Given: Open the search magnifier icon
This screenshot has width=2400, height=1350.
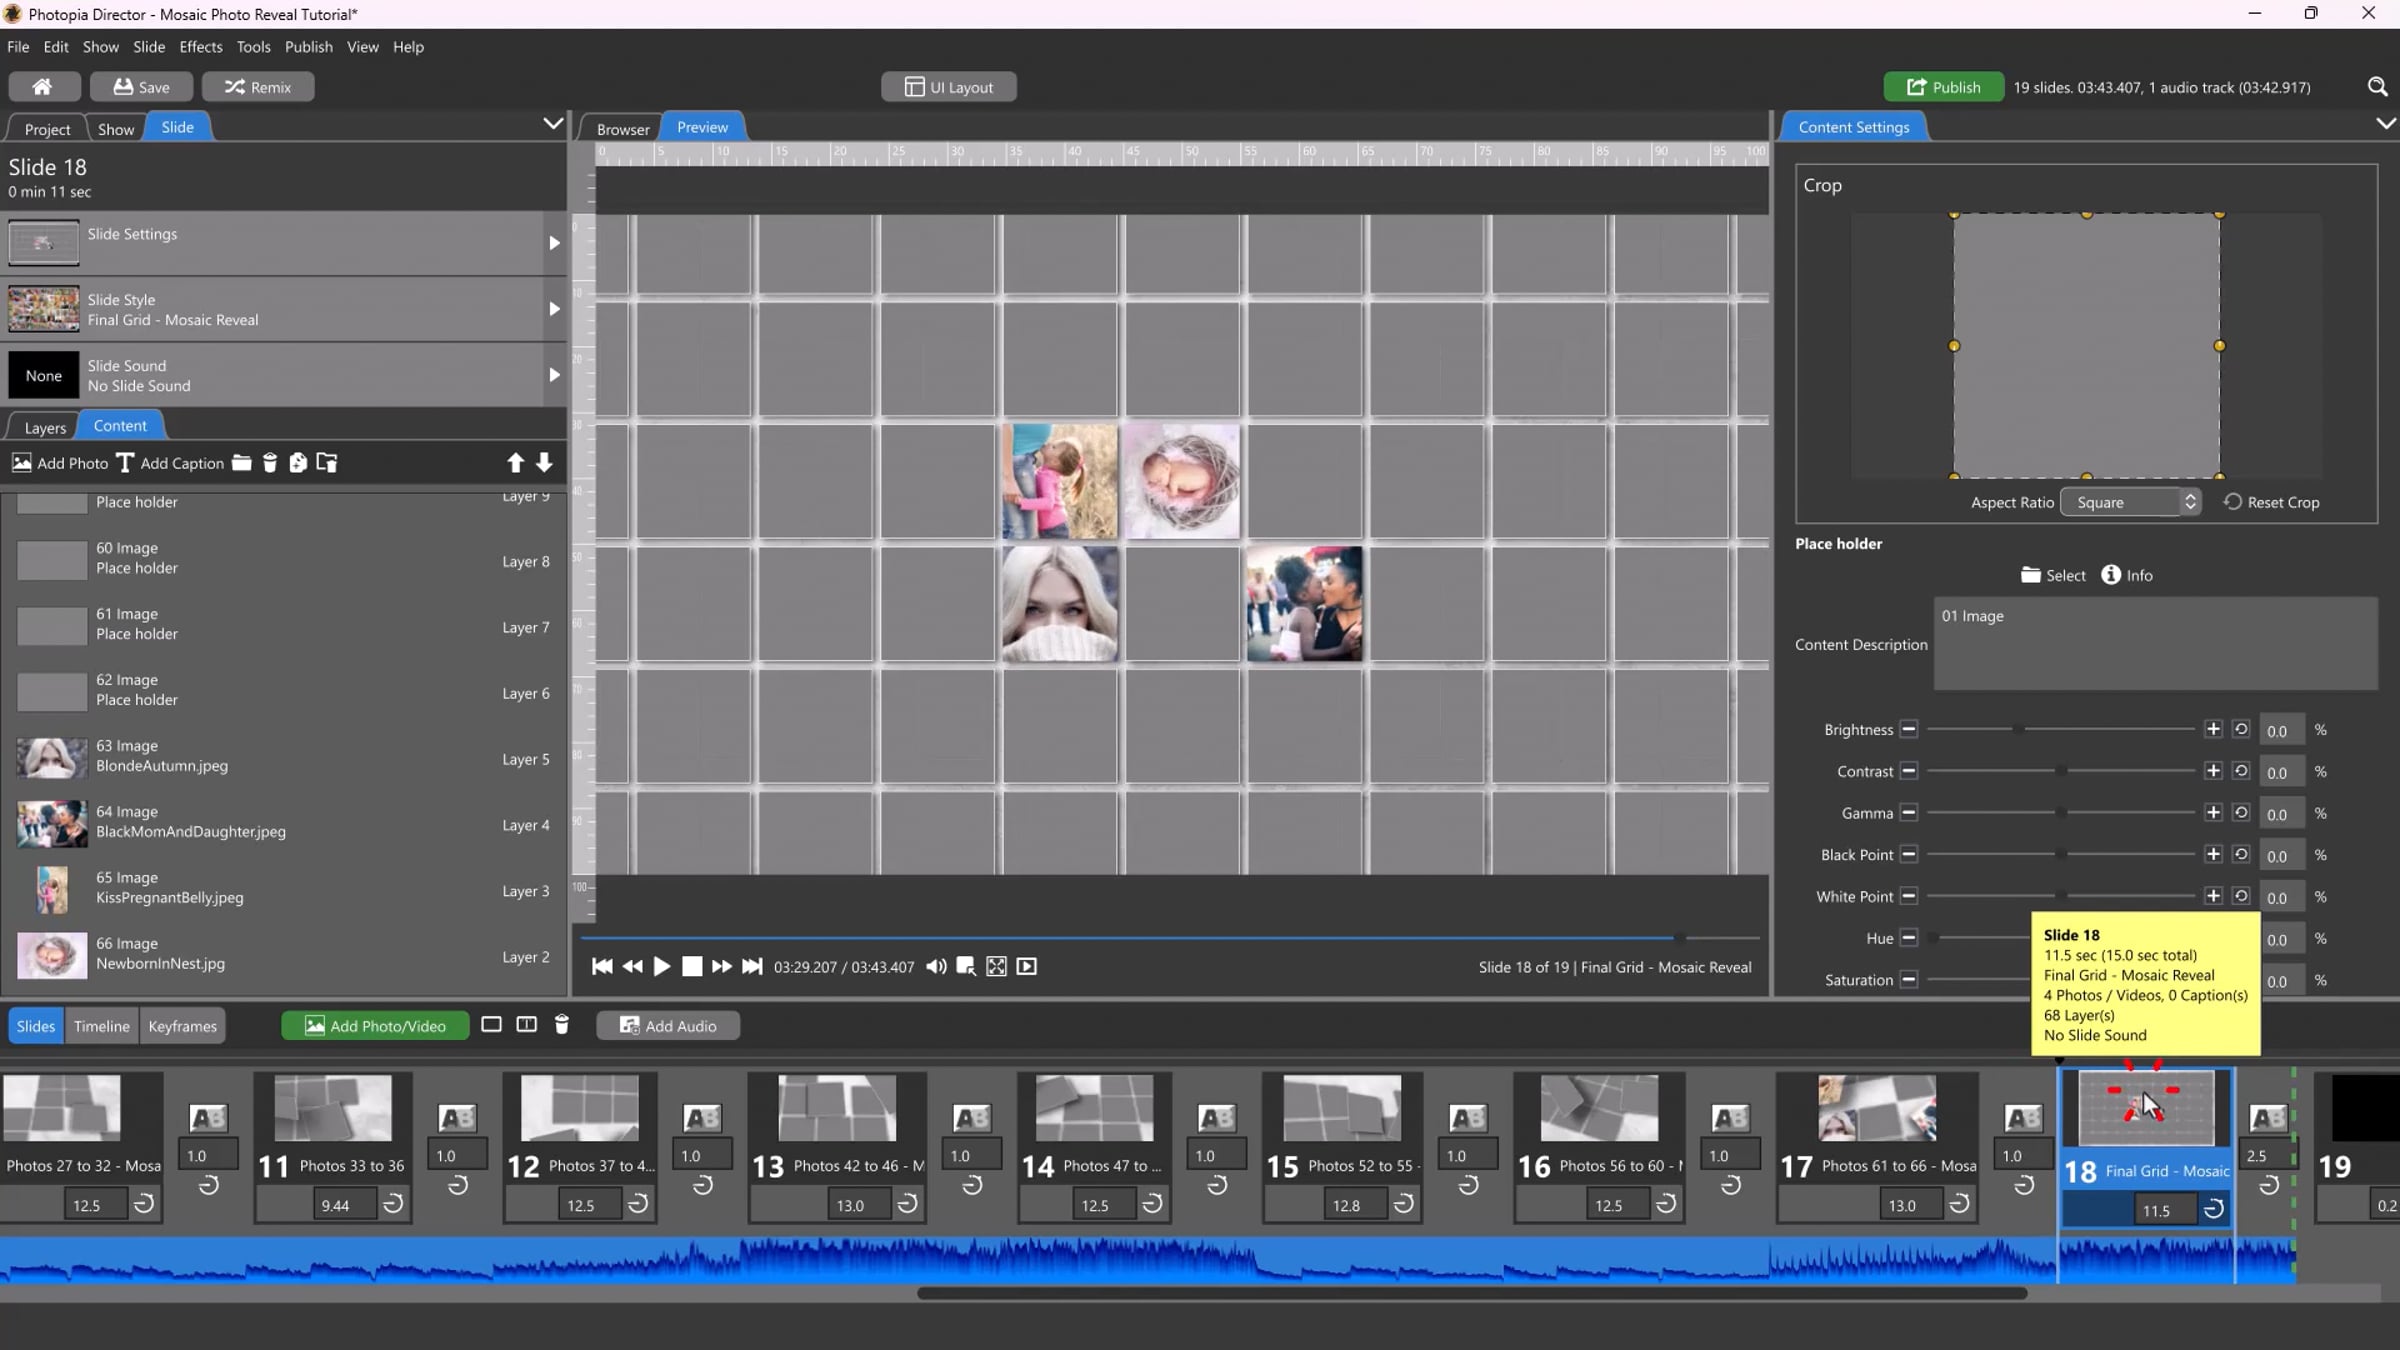Looking at the screenshot, I should [x=2377, y=87].
